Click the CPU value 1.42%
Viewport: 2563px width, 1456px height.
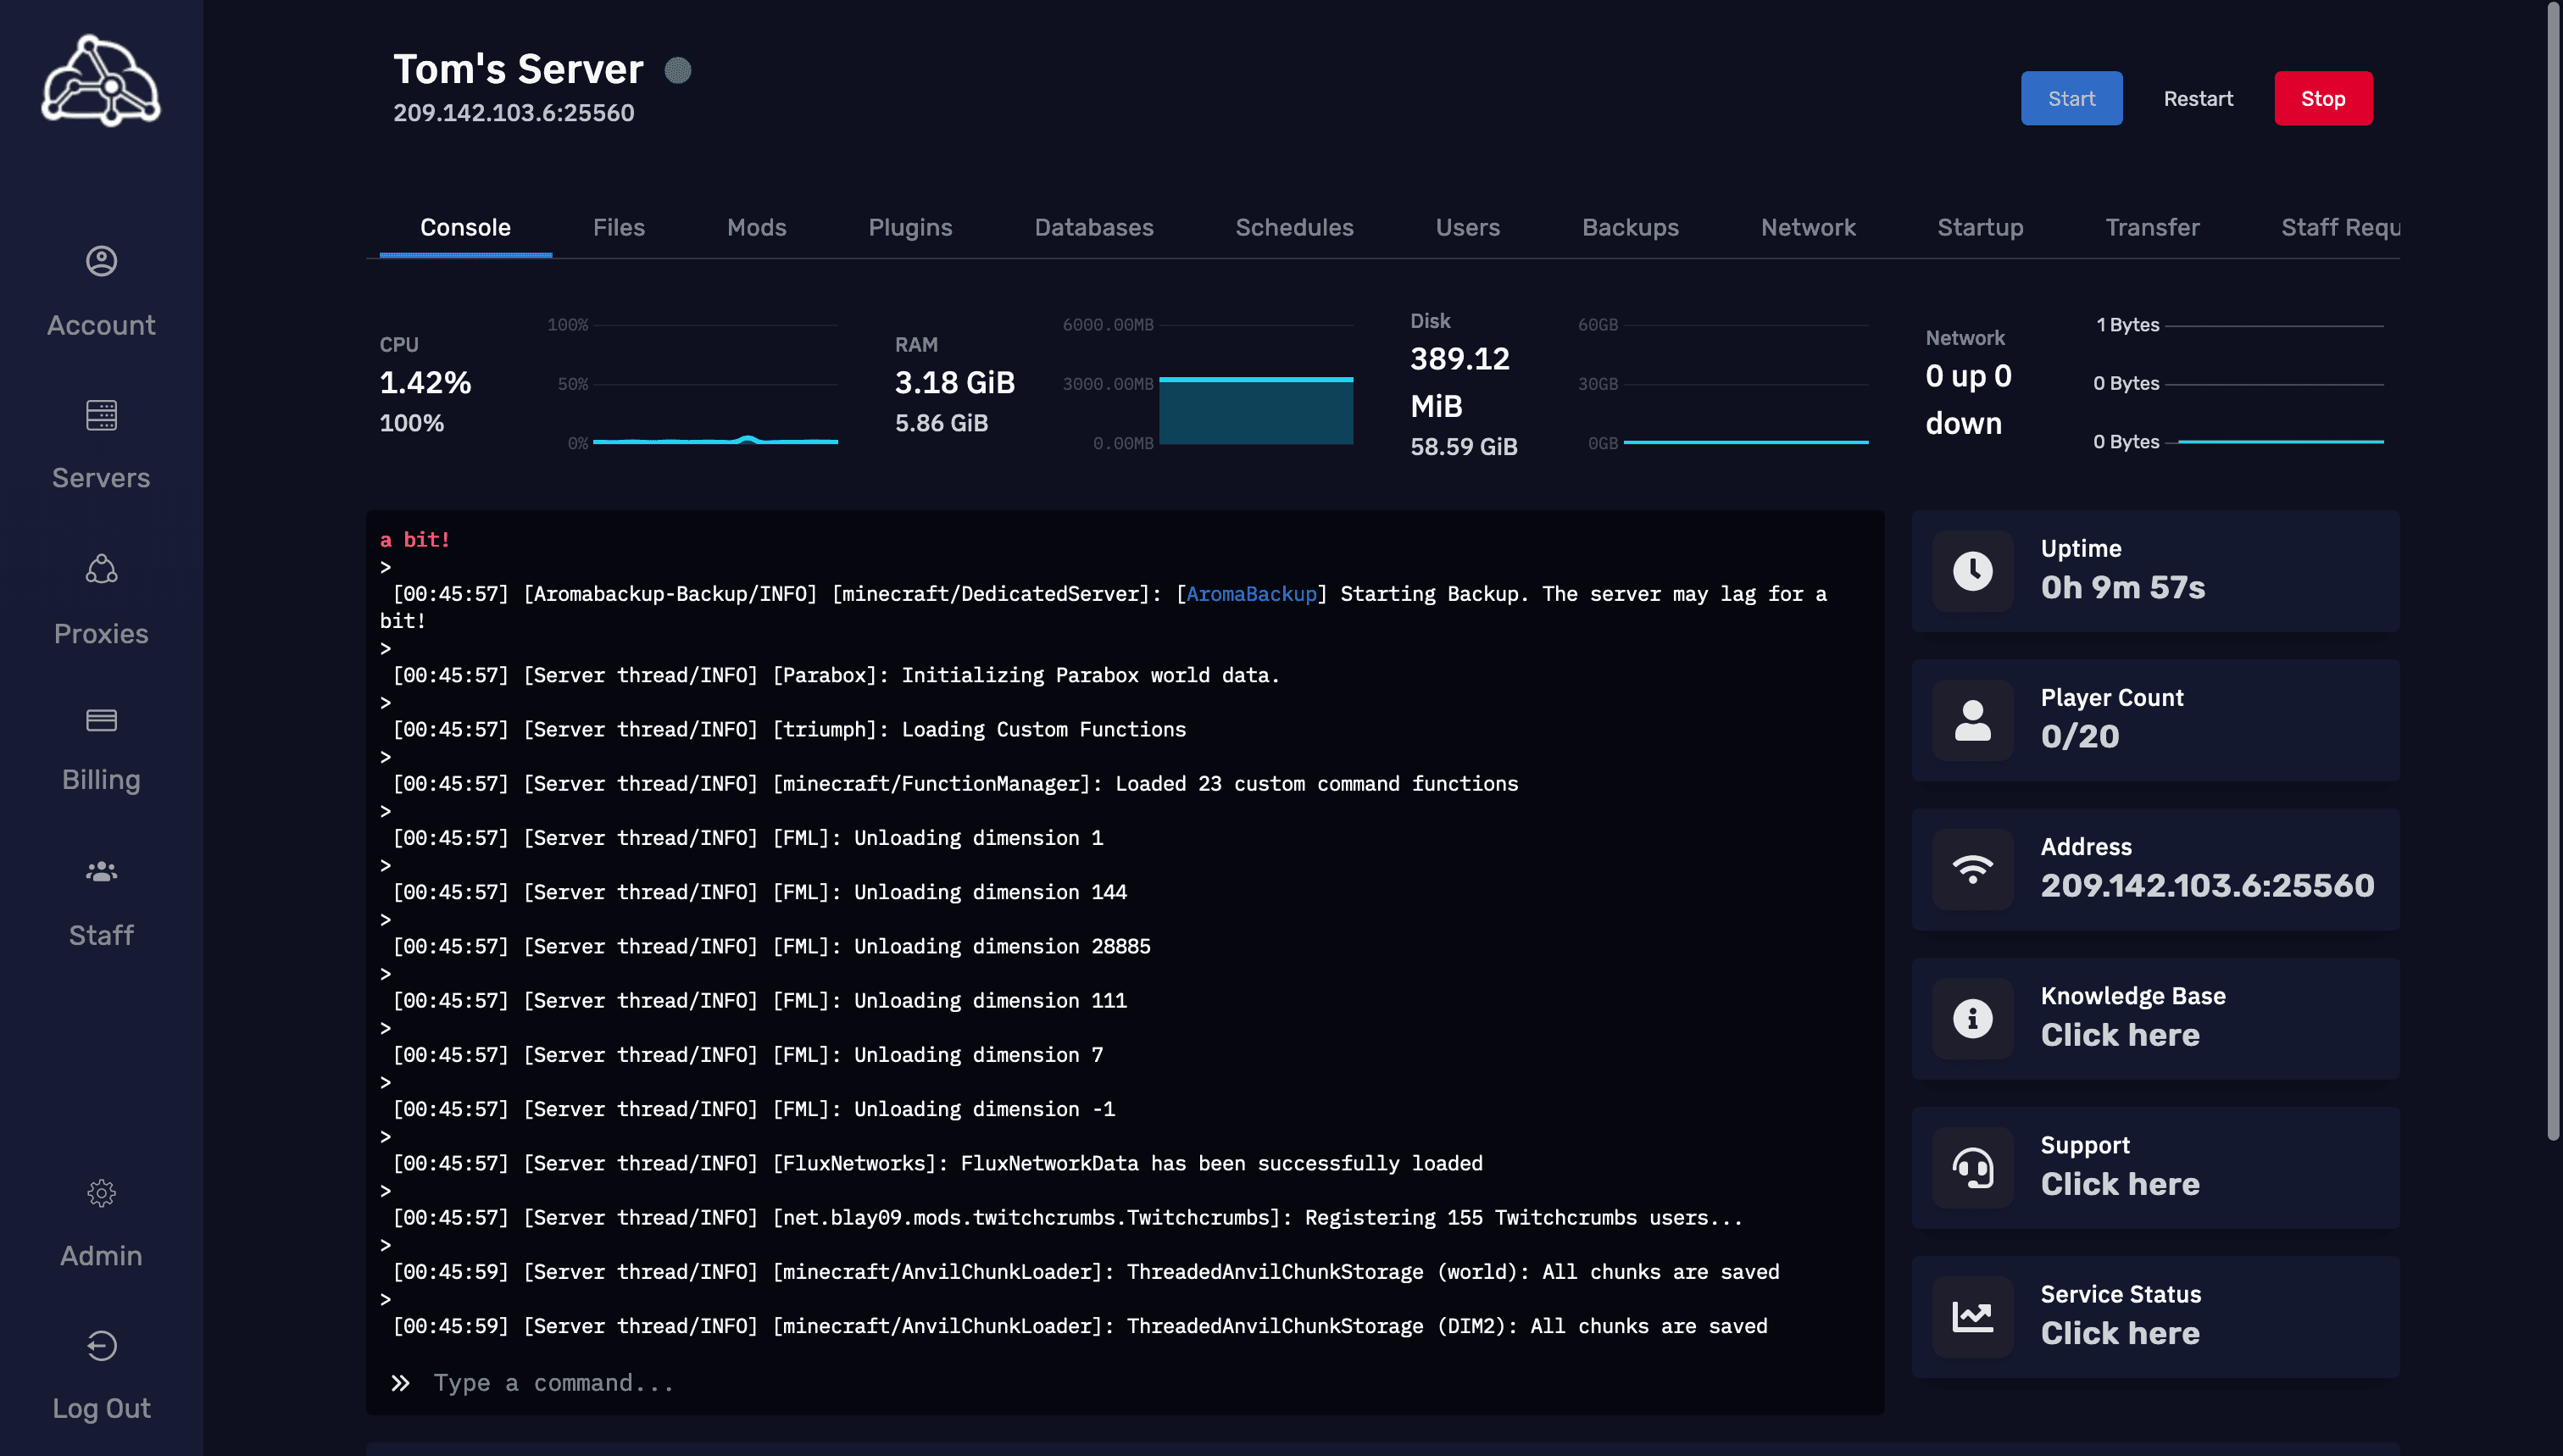click(425, 382)
